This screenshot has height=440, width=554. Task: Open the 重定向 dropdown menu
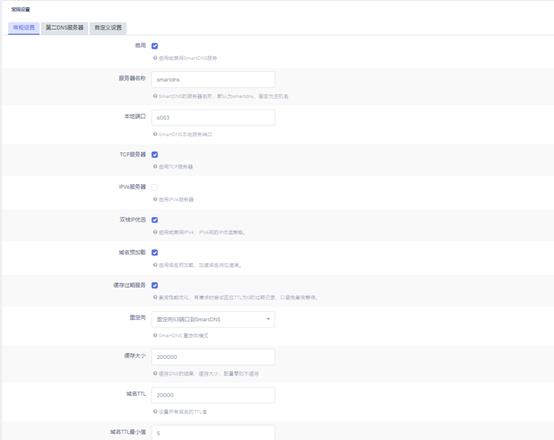[213, 319]
